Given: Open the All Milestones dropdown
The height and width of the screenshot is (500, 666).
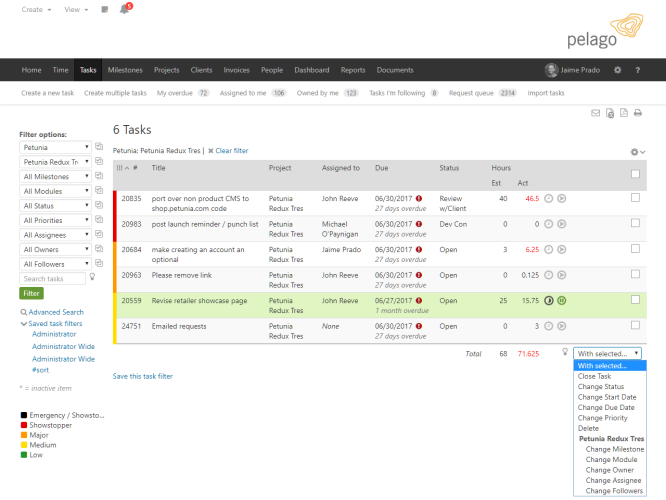Looking at the screenshot, I should pos(55,176).
